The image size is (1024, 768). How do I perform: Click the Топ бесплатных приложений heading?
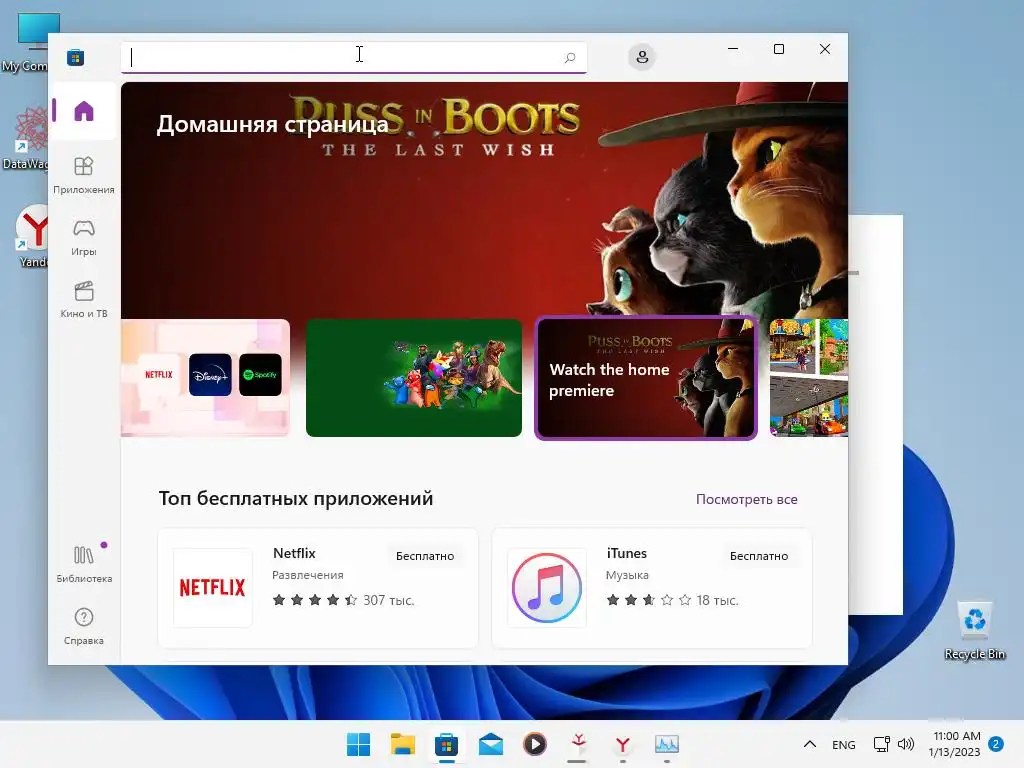(x=296, y=498)
